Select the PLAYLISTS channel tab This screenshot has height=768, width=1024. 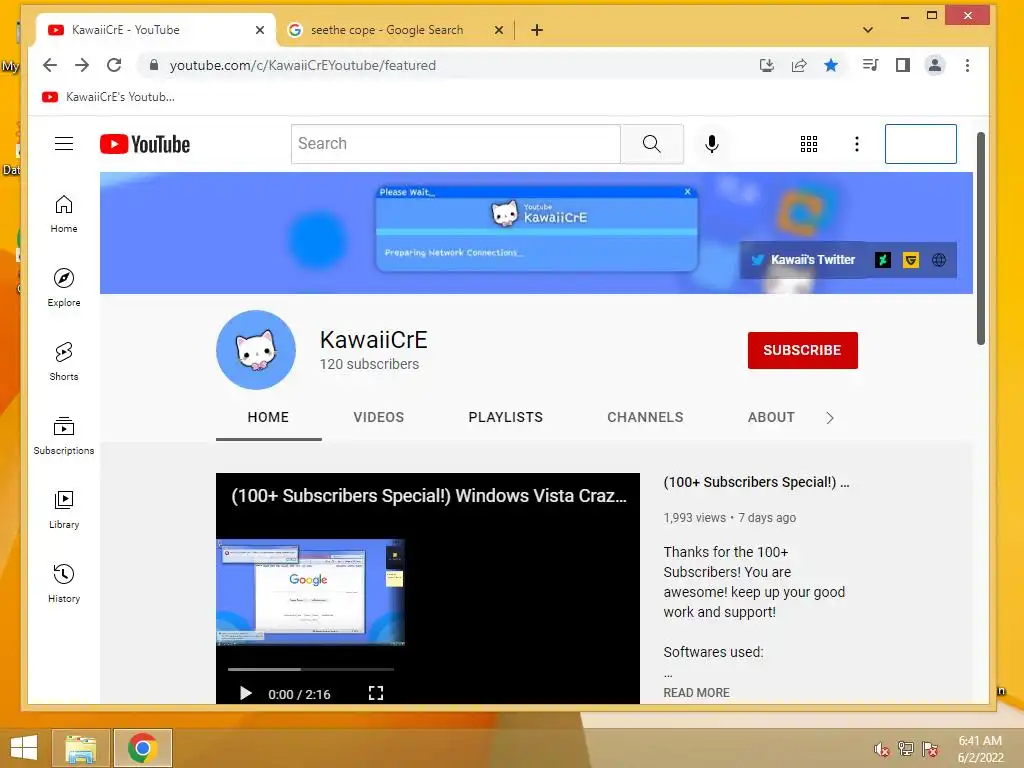pos(505,417)
